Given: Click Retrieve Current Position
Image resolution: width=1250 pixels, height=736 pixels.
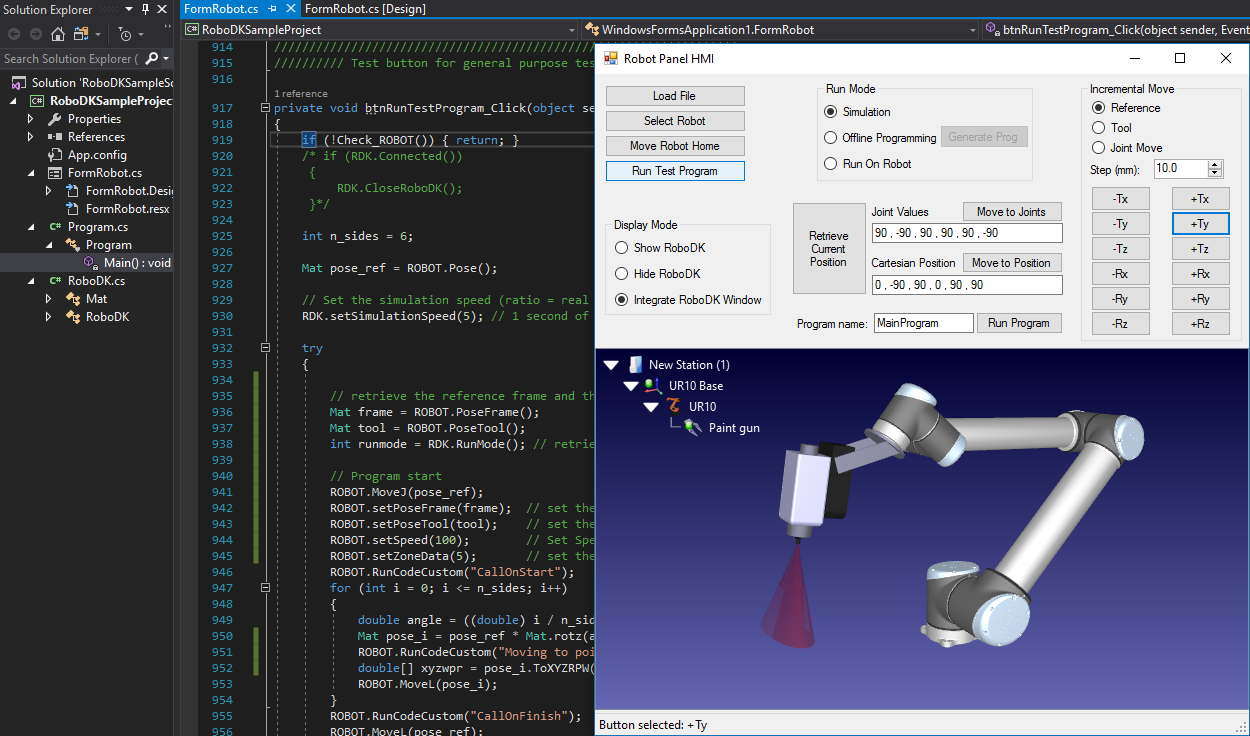Looking at the screenshot, I should click(x=829, y=249).
